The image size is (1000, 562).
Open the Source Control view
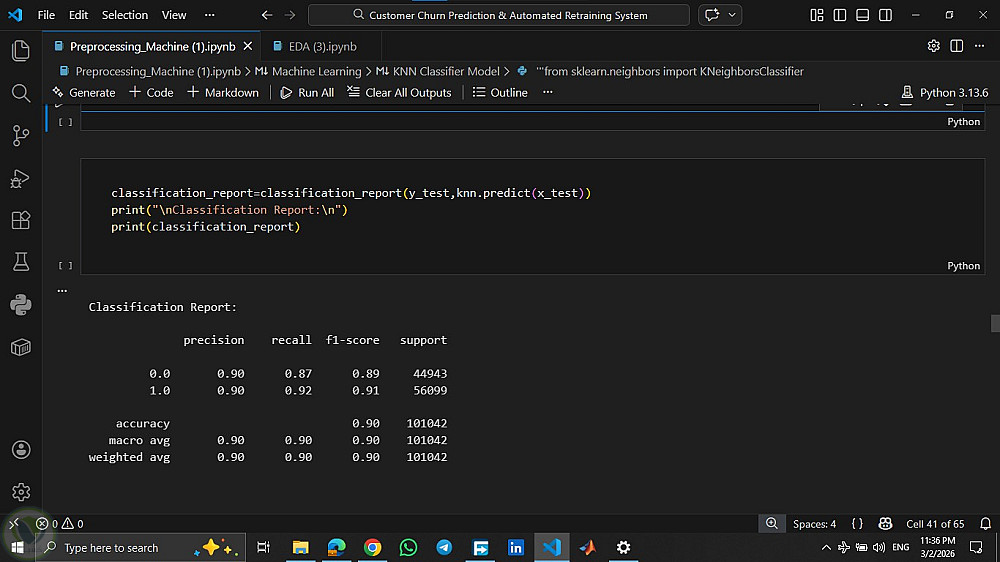click(x=21, y=135)
